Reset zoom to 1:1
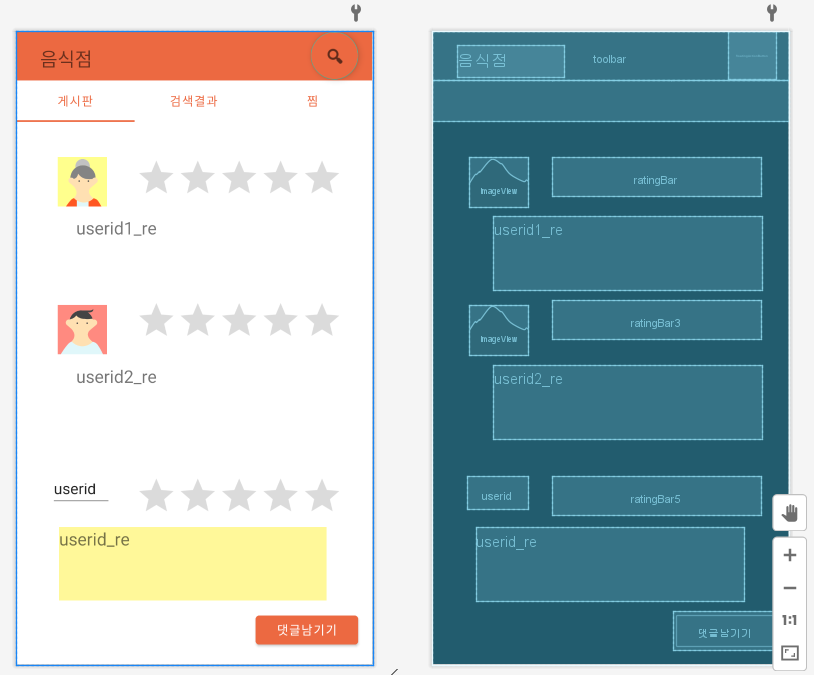The height and width of the screenshot is (675, 814). [790, 620]
